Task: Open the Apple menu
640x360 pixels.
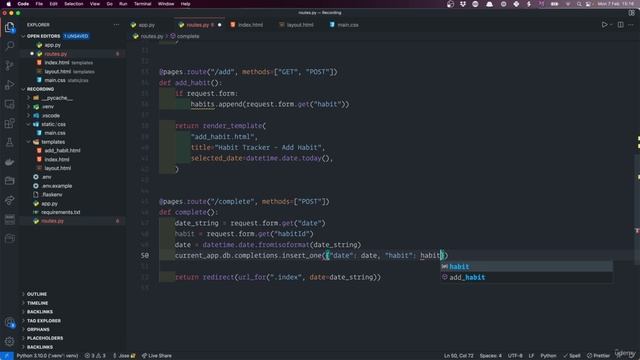Action: pos(8,4)
